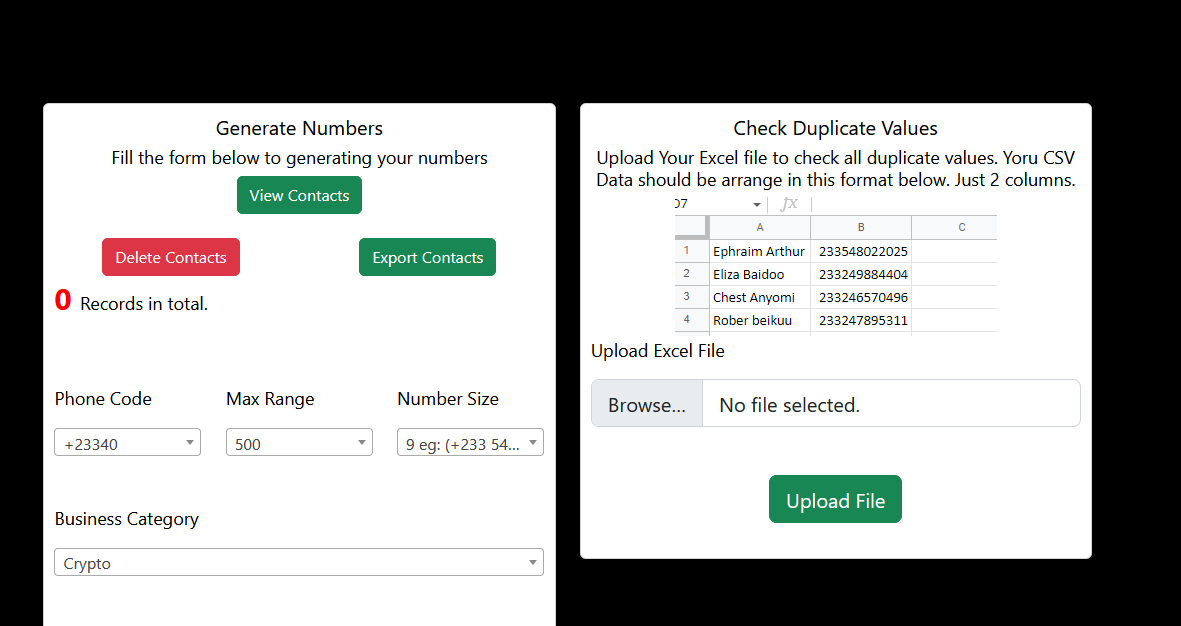The height and width of the screenshot is (626, 1181).
Task: Click the Ephraim Arthur cell in the example
Action: (759, 251)
